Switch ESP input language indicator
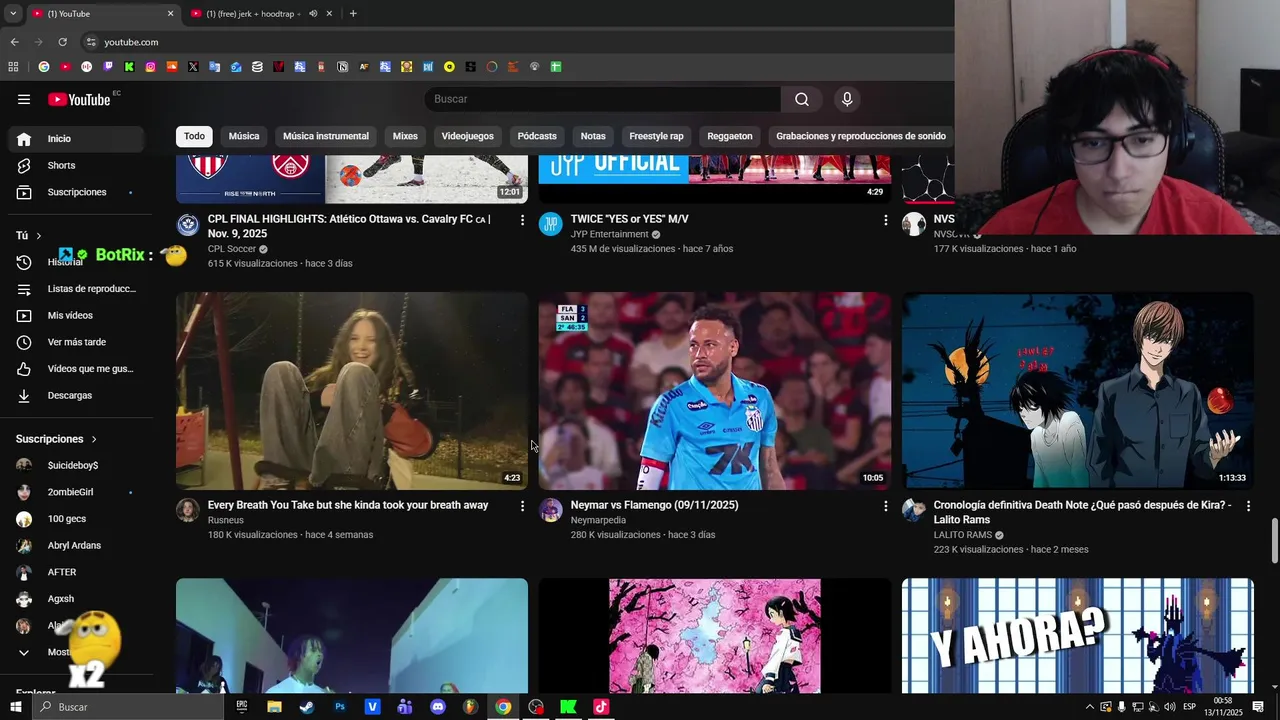 pyautogui.click(x=1191, y=707)
